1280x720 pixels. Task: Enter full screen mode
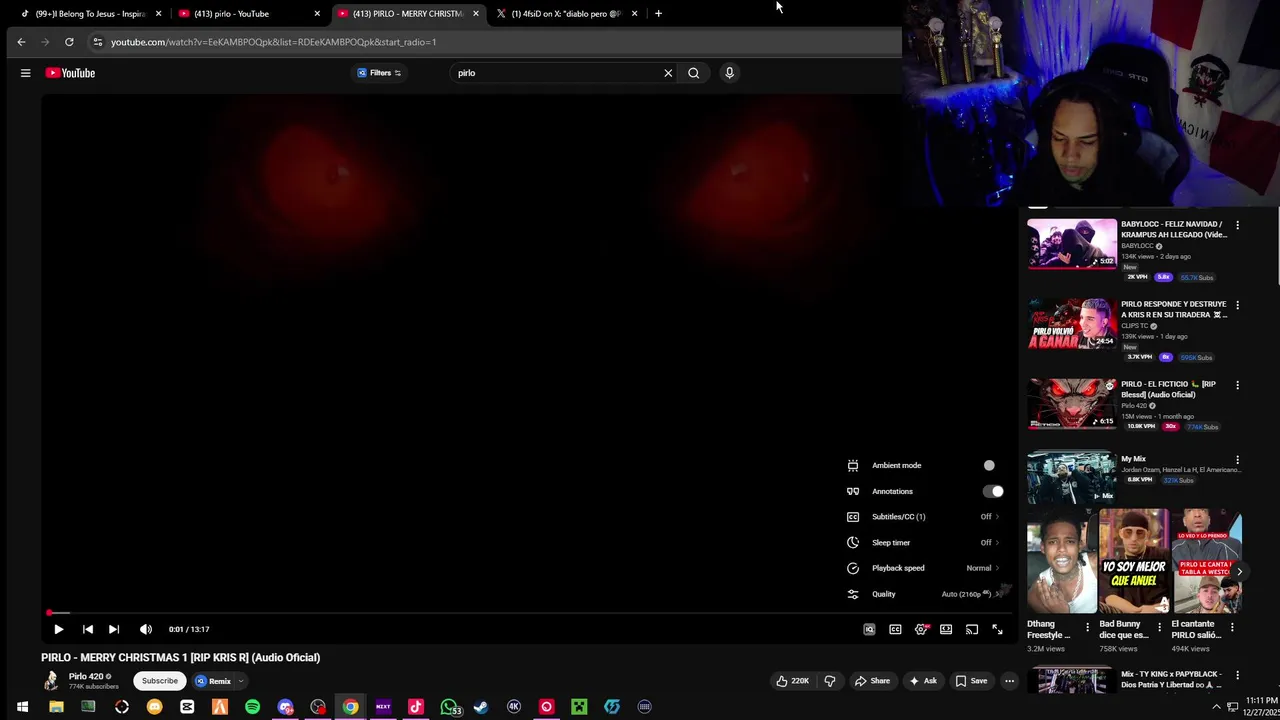coord(997,629)
